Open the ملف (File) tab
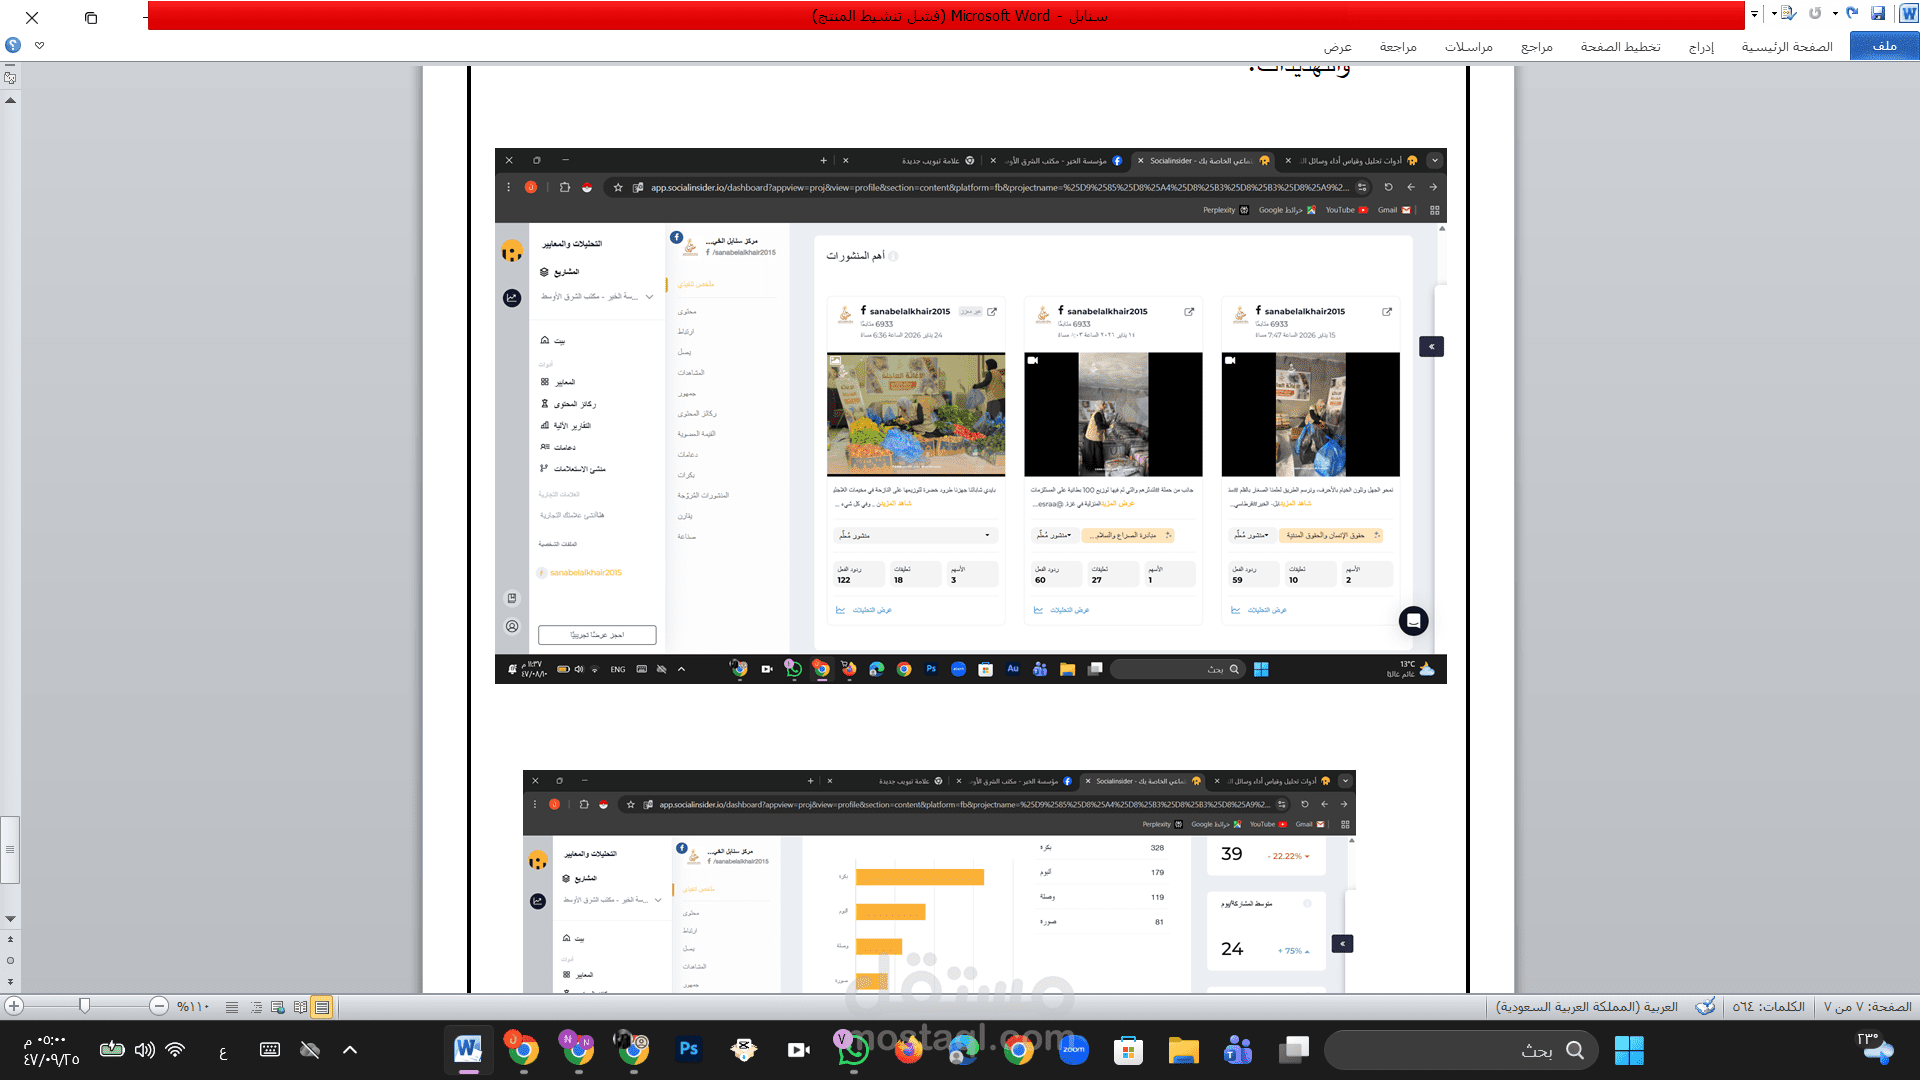Screen dimensions: 1920x1080 [1884, 46]
